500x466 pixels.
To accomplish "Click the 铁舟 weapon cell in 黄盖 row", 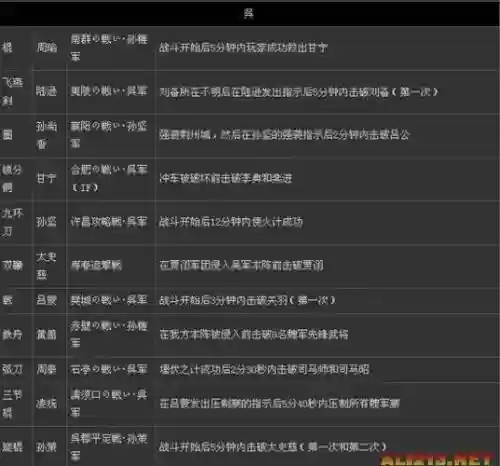I will [x=13, y=334].
